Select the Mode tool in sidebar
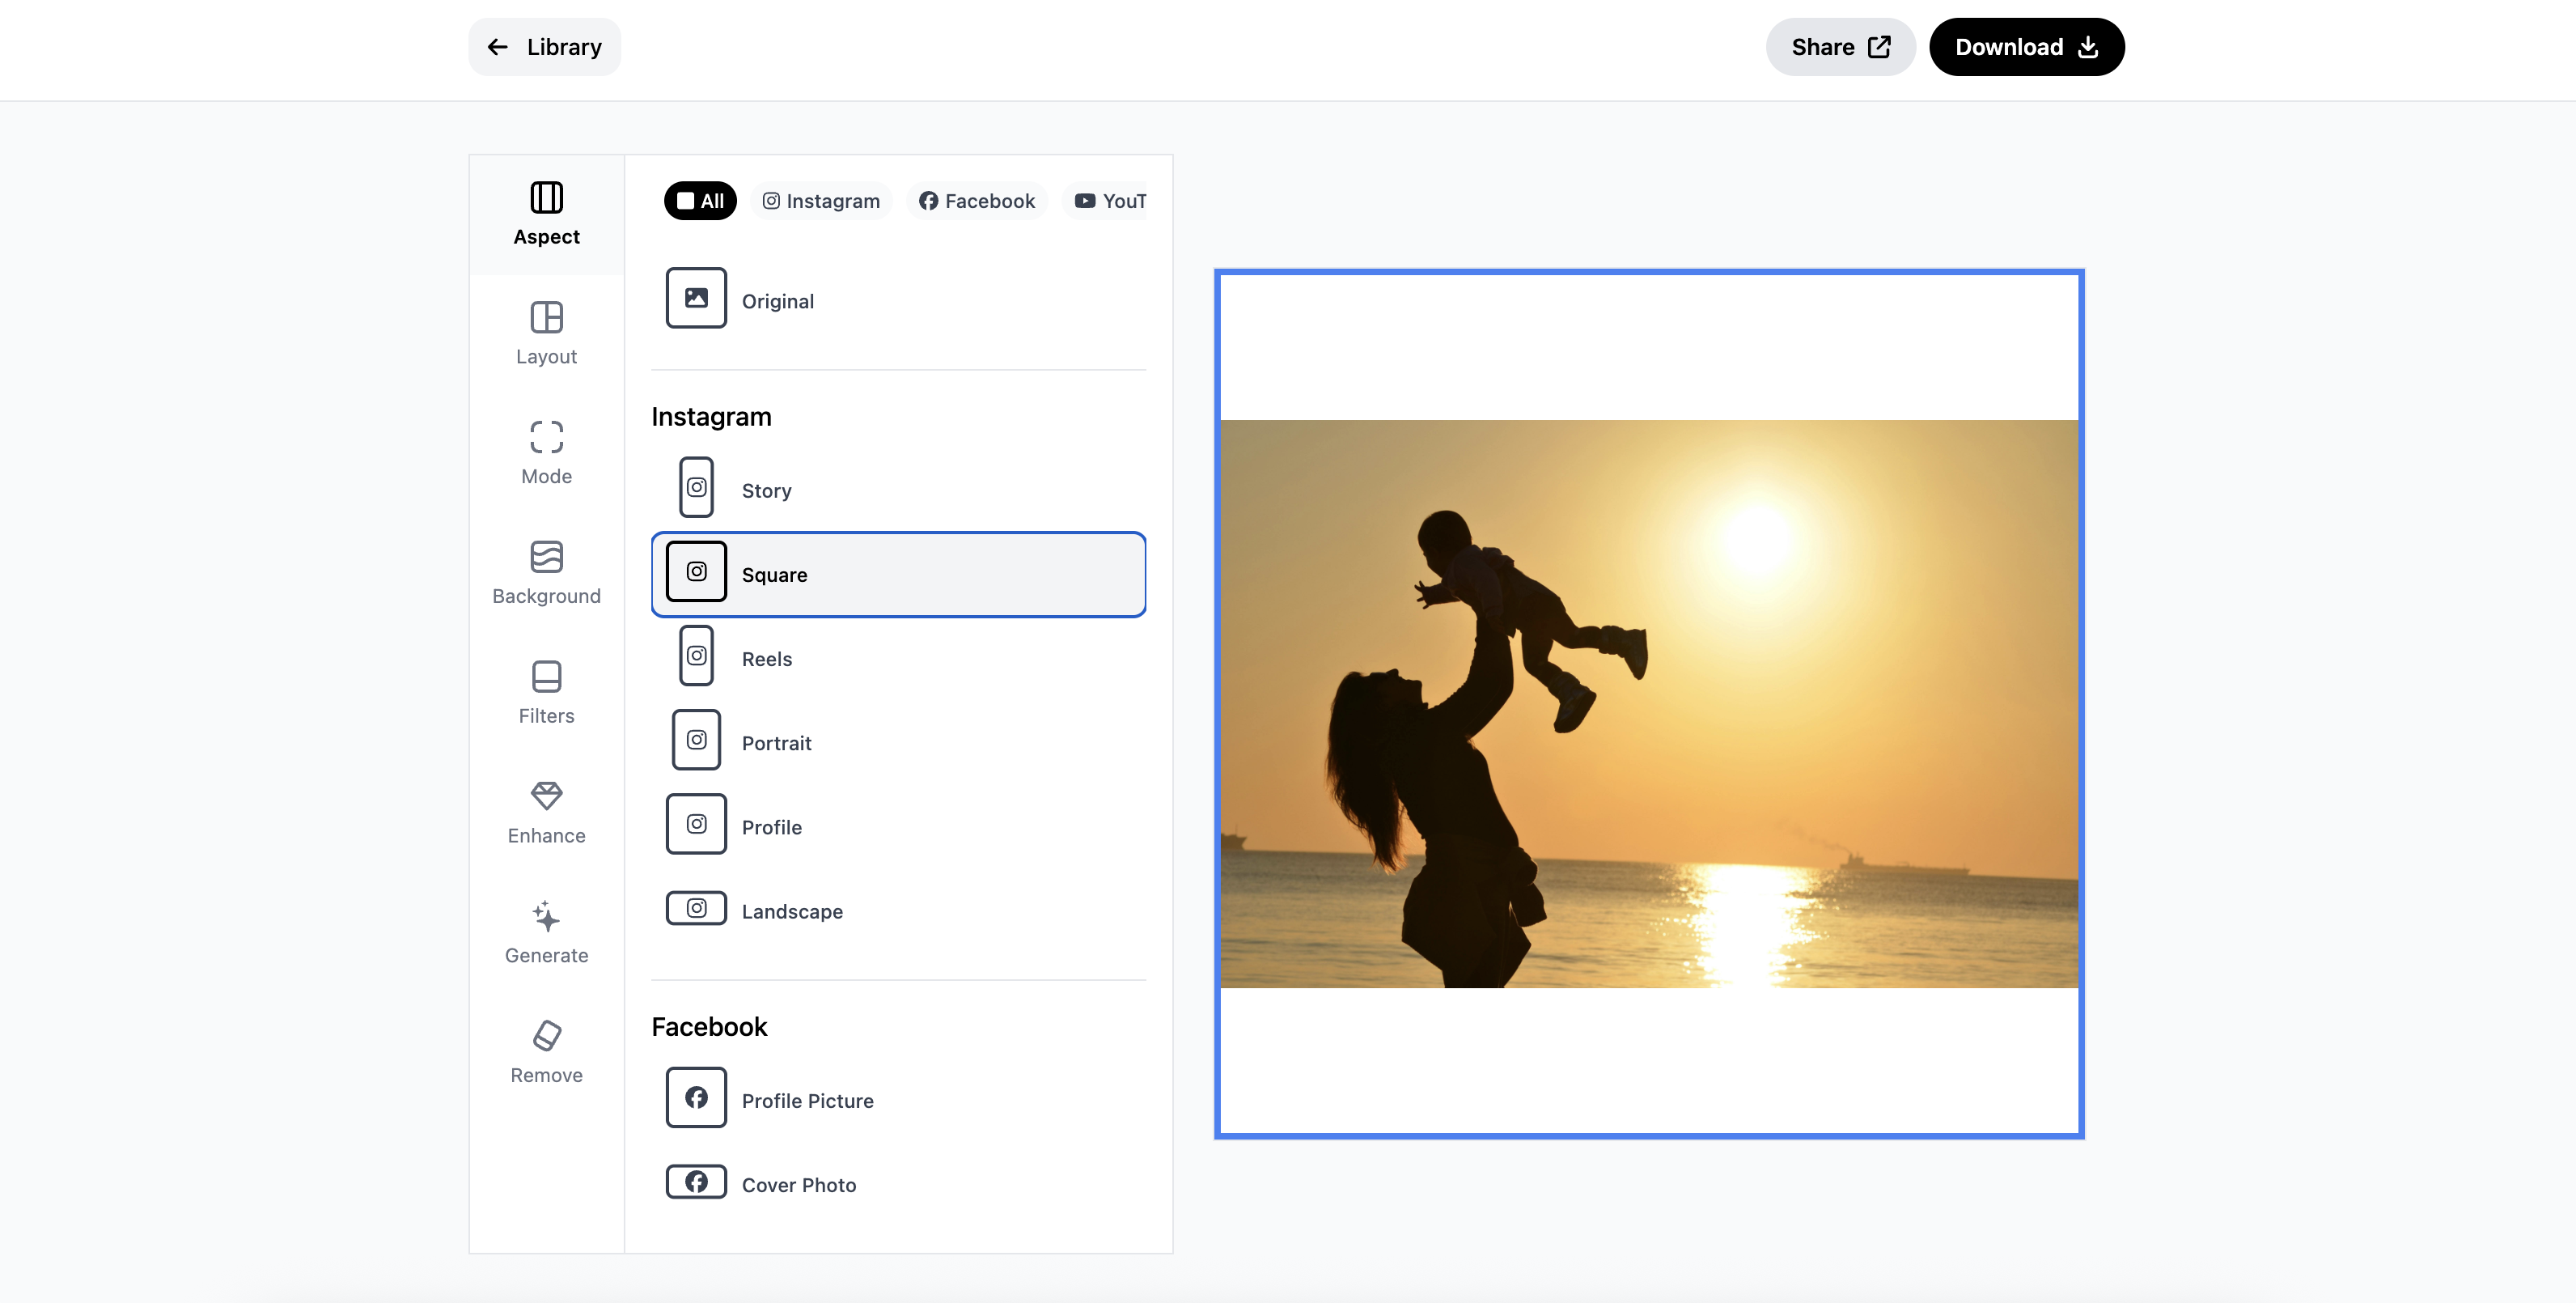This screenshot has width=2576, height=1303. click(546, 453)
